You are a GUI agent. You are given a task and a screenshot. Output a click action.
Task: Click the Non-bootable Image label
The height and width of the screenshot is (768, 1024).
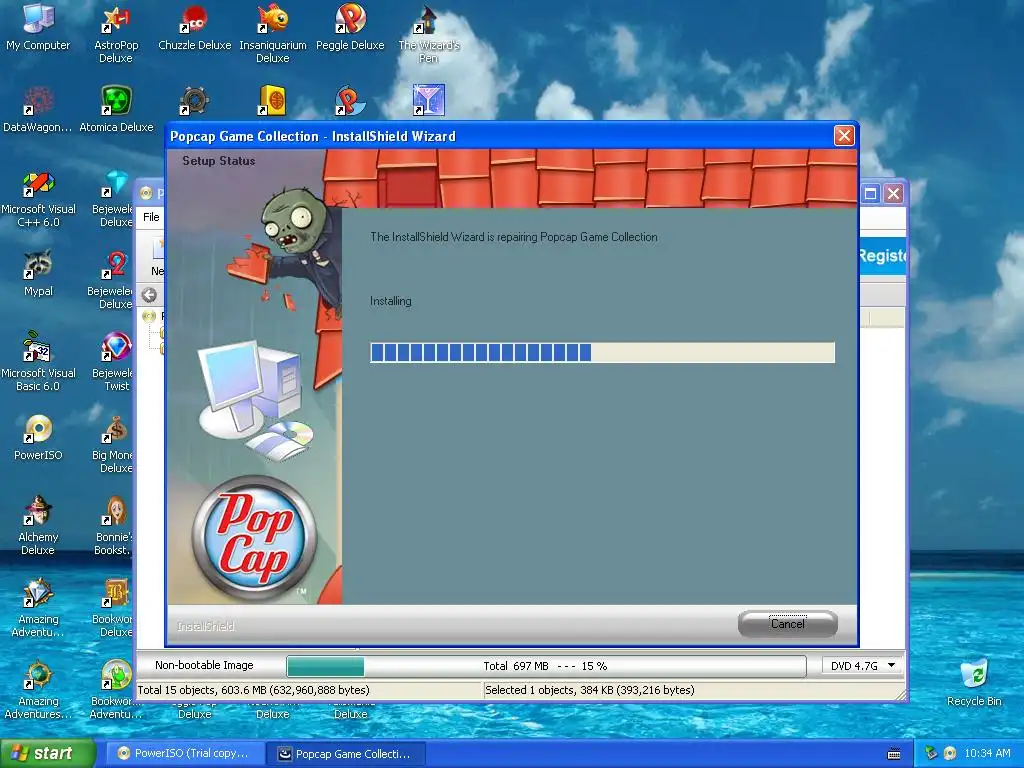(204, 665)
